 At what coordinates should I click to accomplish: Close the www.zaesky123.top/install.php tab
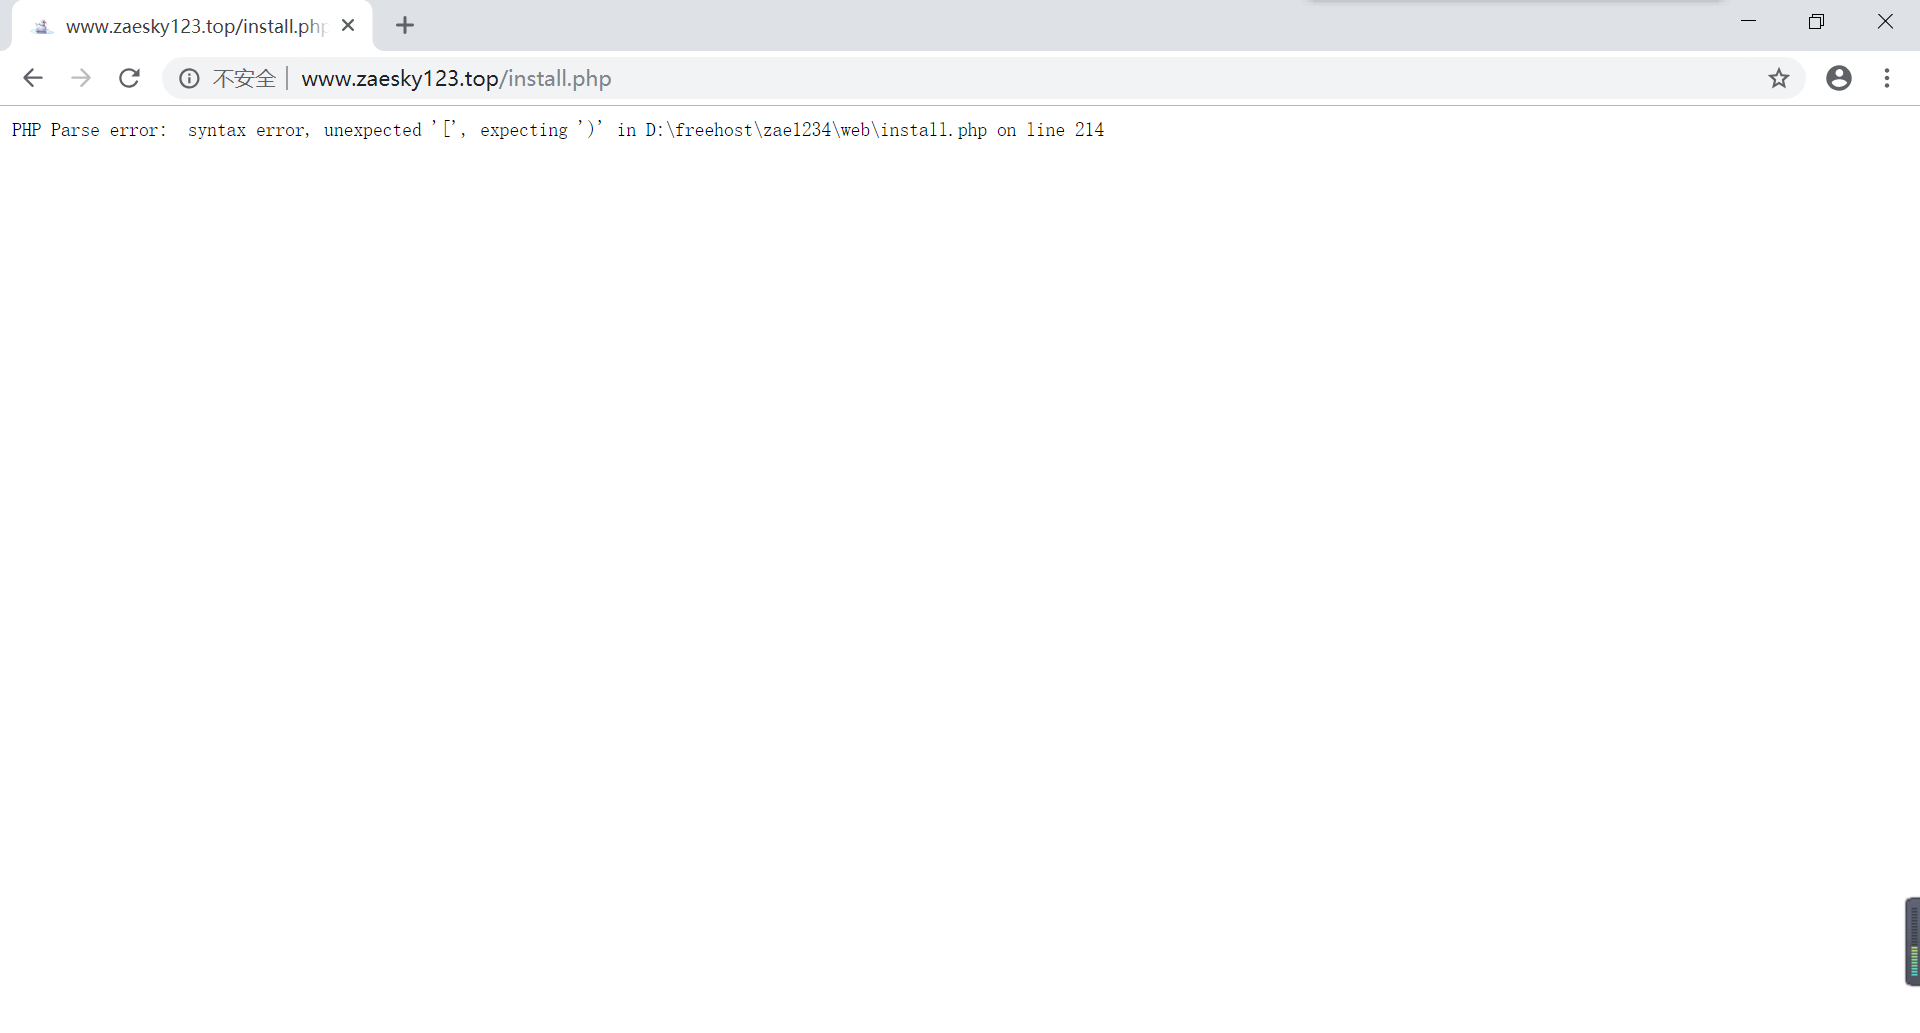pos(348,26)
